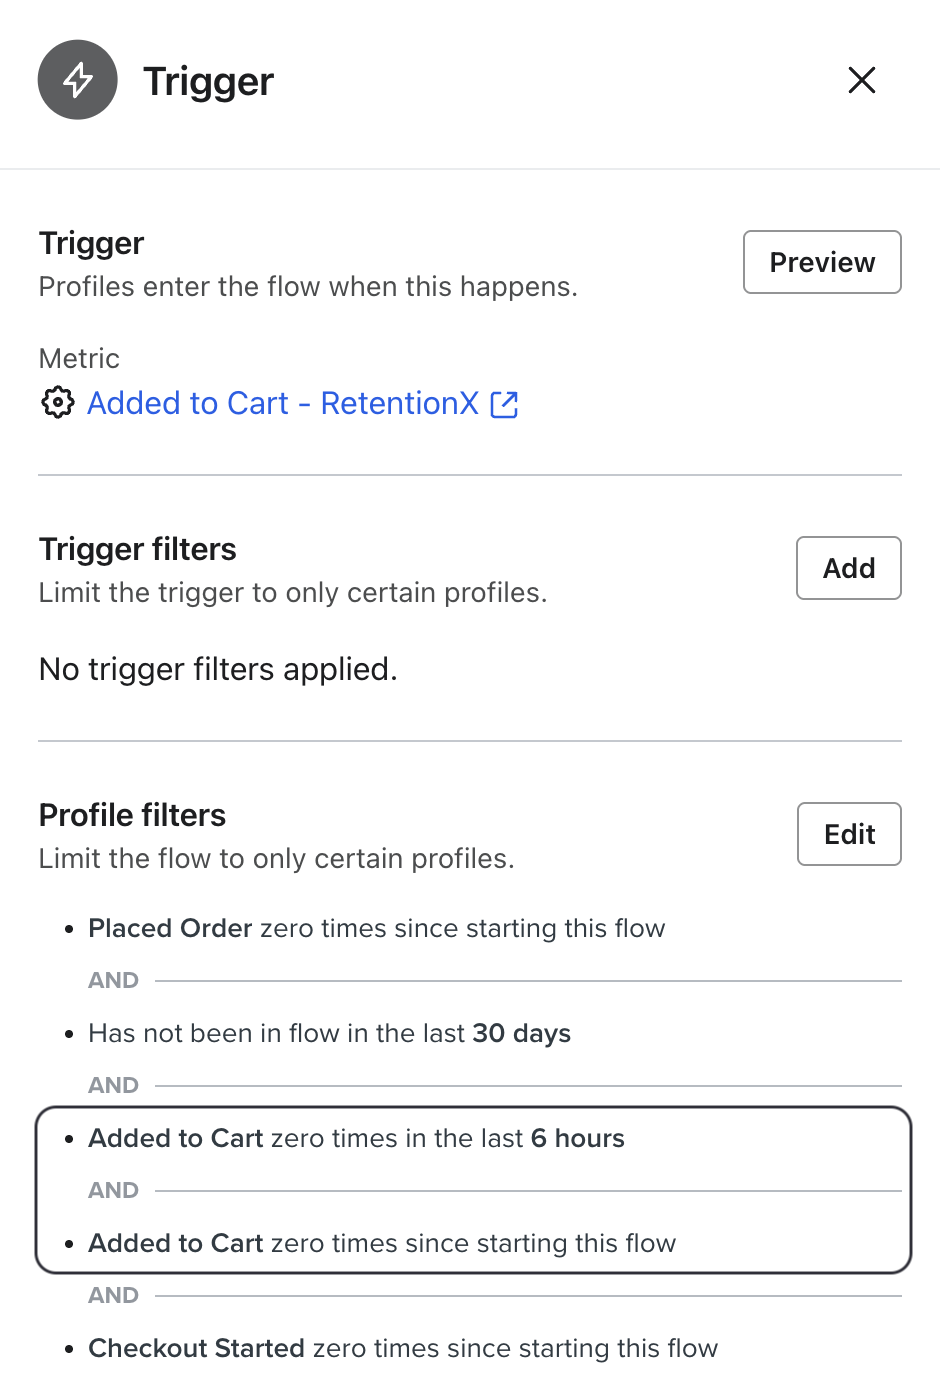The image size is (940, 1394).
Task: Click the 6 hours value in the filter
Action: (576, 1138)
